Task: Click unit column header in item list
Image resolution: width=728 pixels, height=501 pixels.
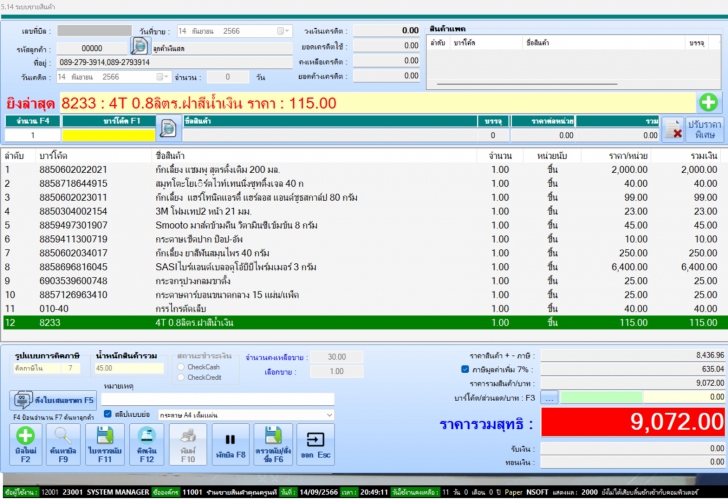Action: pyautogui.click(x=552, y=156)
